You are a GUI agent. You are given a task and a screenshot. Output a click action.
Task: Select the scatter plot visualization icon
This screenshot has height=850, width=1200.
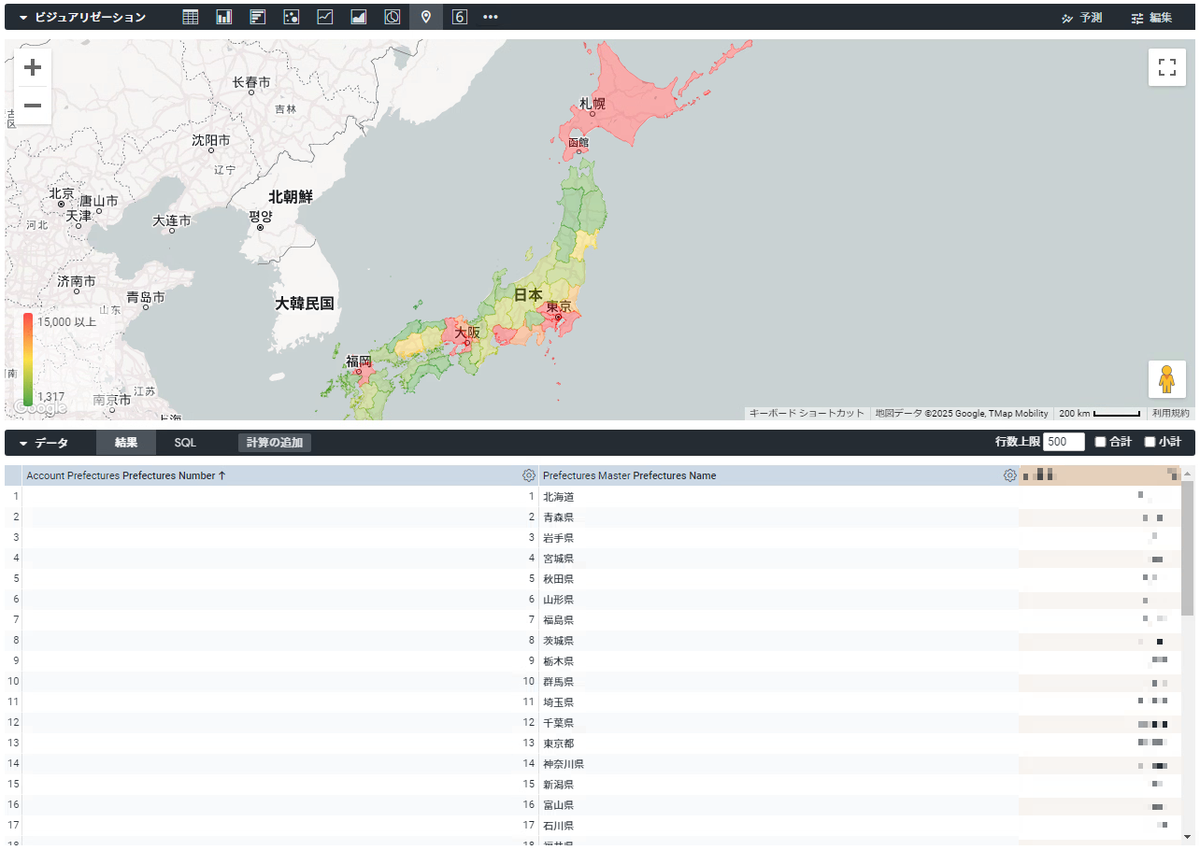tap(290, 16)
